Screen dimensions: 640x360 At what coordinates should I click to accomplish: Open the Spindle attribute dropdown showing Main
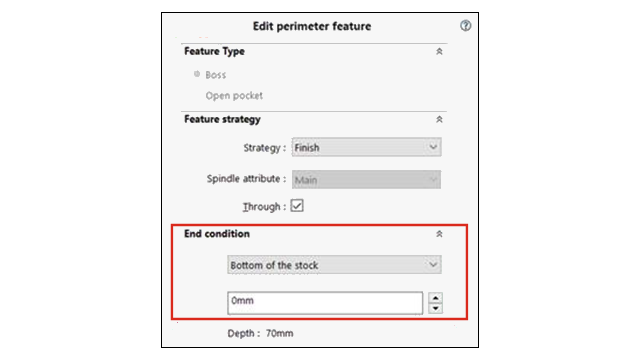pos(366,180)
